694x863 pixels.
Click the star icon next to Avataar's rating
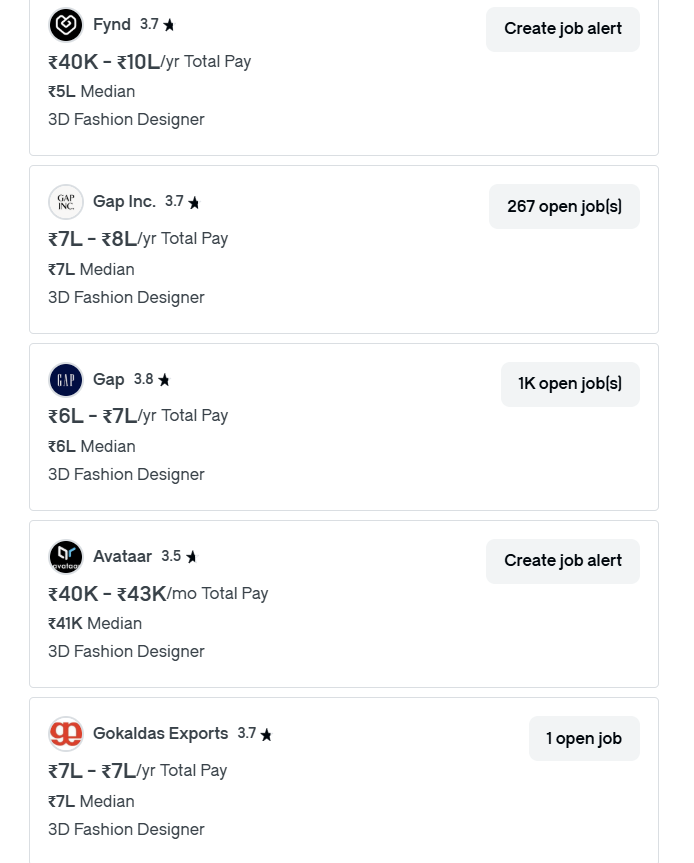coord(191,556)
